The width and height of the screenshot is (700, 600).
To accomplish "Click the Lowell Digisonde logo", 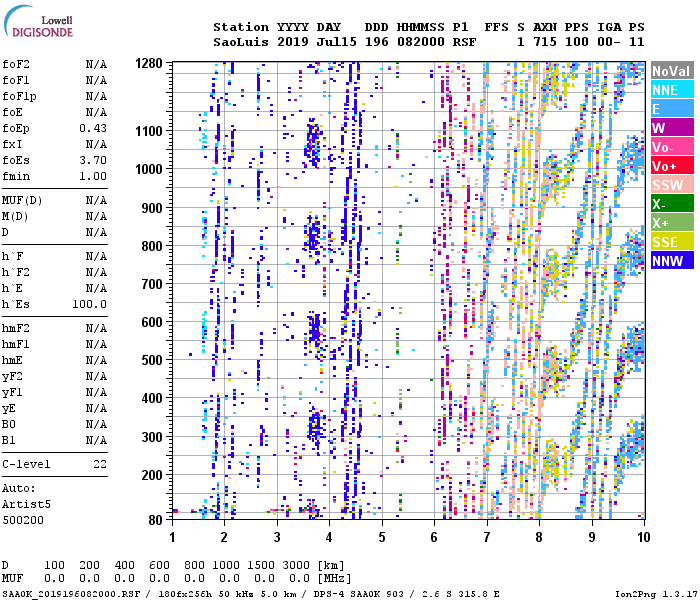I will (38, 21).
